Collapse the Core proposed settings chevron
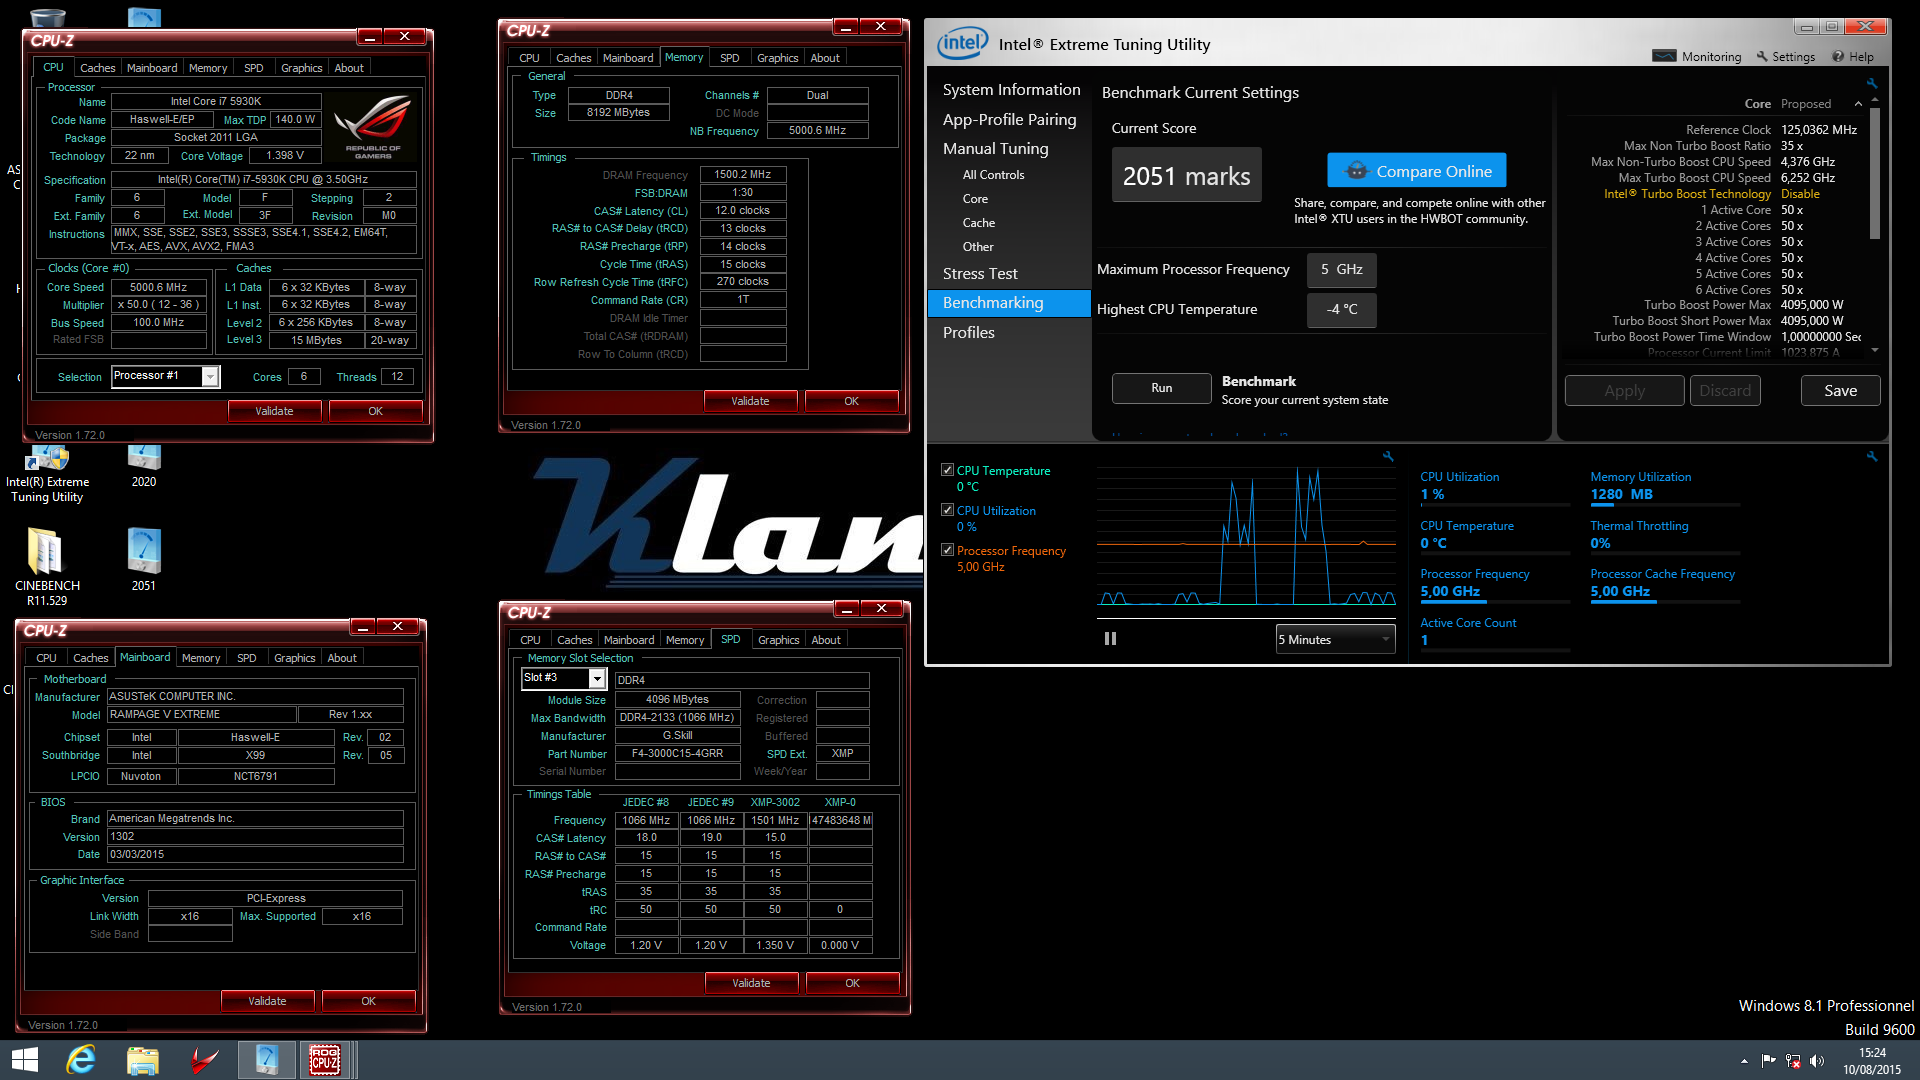Screen dimensions: 1920x1080 coord(1858,104)
